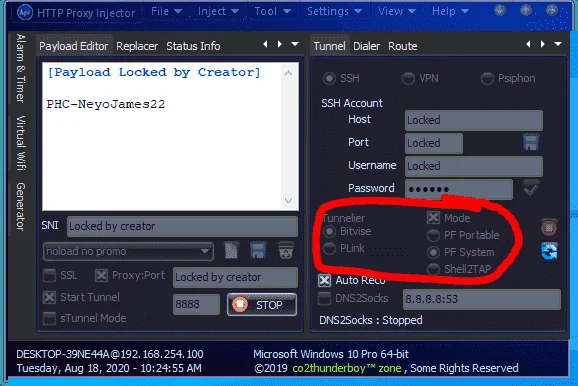Select PF System mode option
The image size is (578, 386).
(433, 252)
